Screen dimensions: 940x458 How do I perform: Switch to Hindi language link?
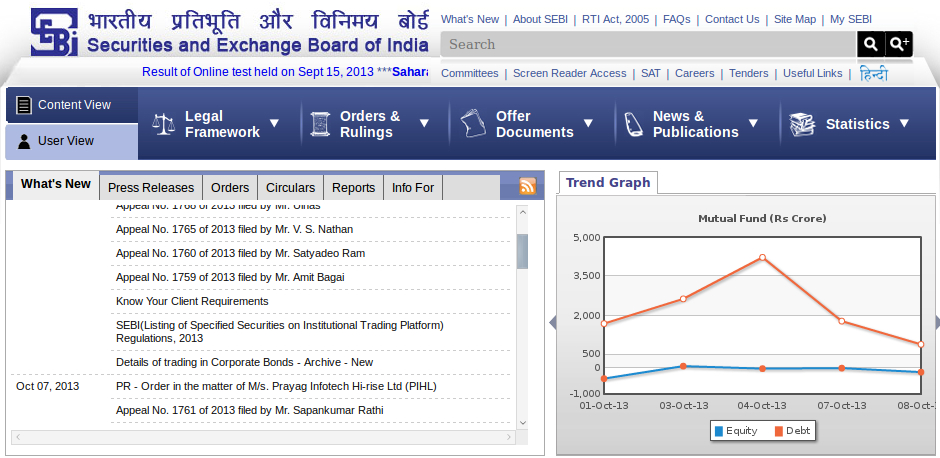[x=873, y=74]
